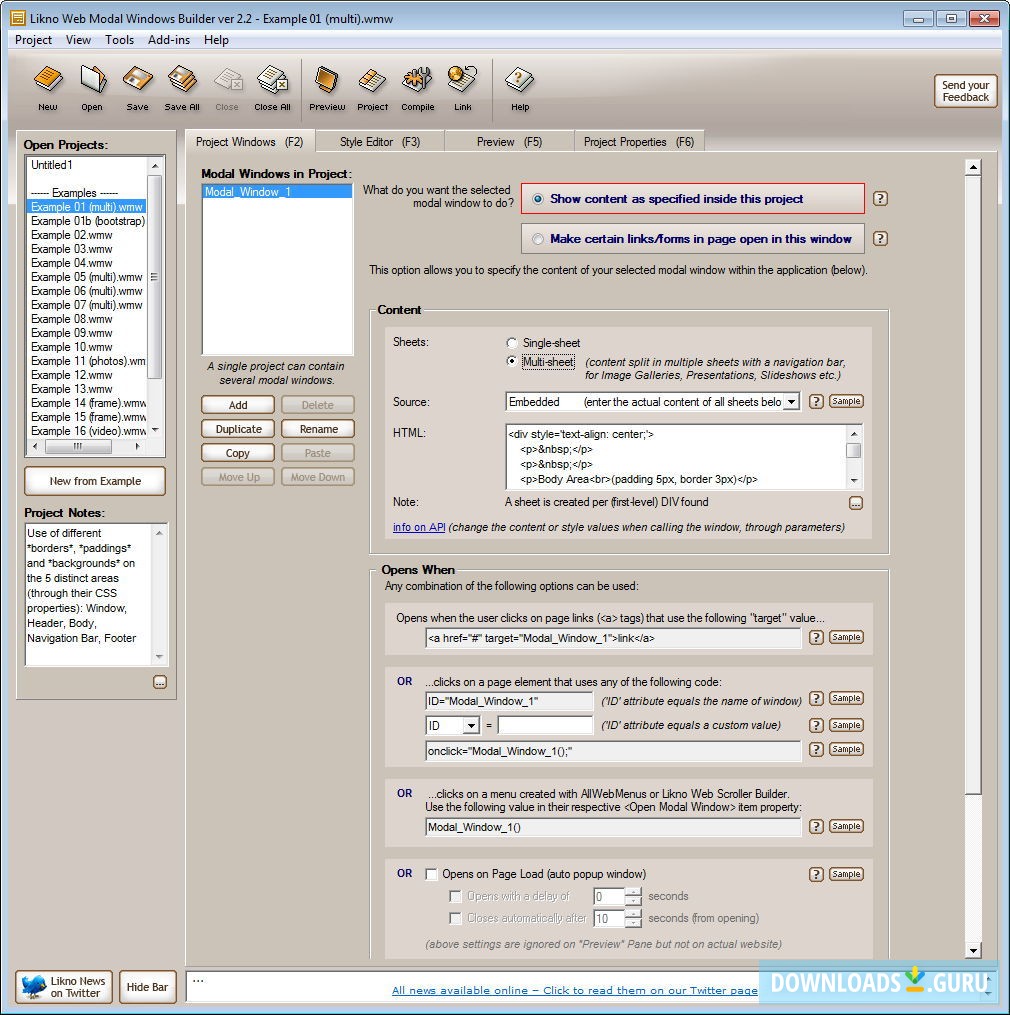
Task: Select Untitled1 in Open Projects list
Action: point(52,165)
